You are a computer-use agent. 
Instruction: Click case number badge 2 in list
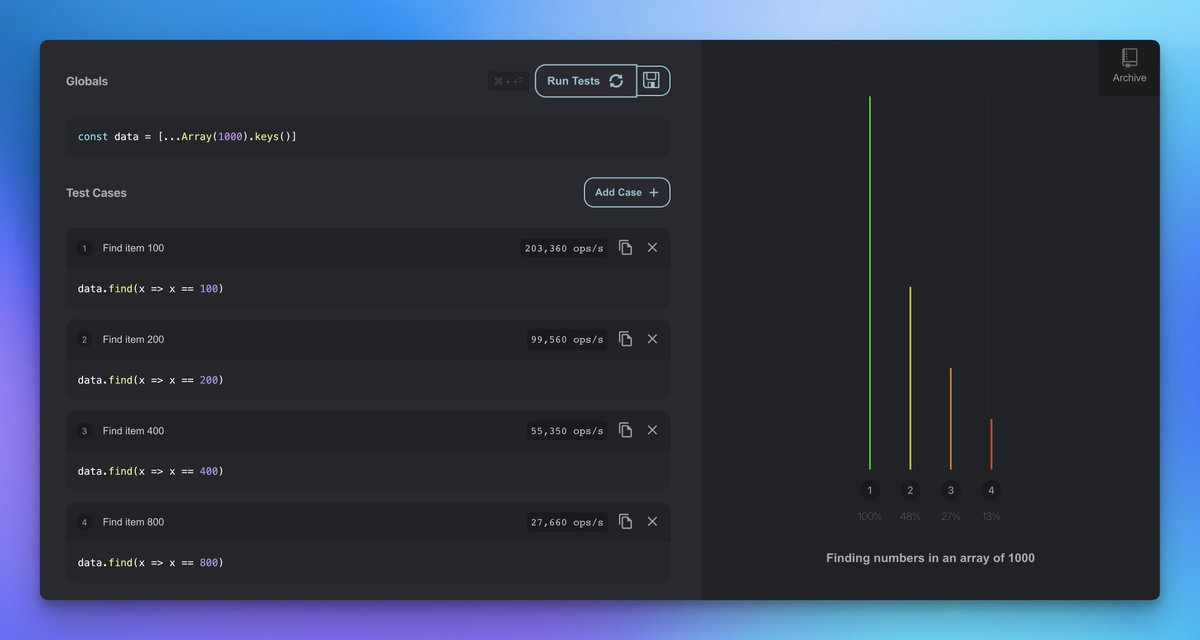(84, 340)
